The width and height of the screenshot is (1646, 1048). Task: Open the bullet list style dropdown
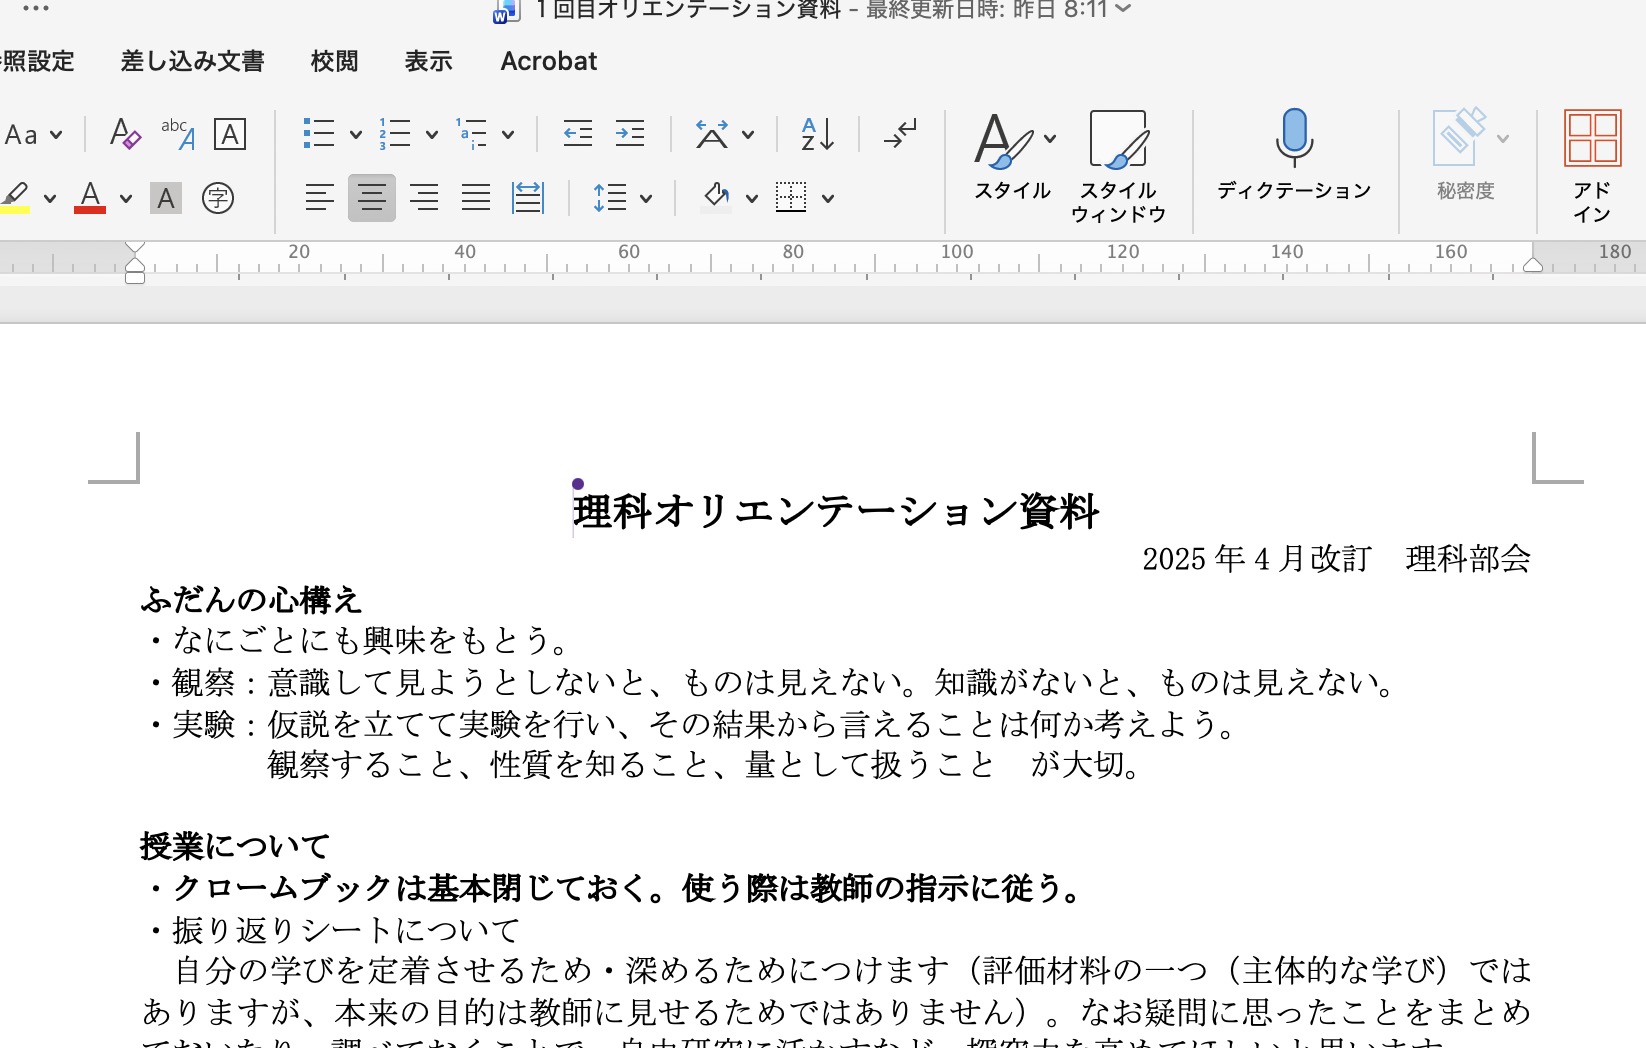tap(355, 134)
